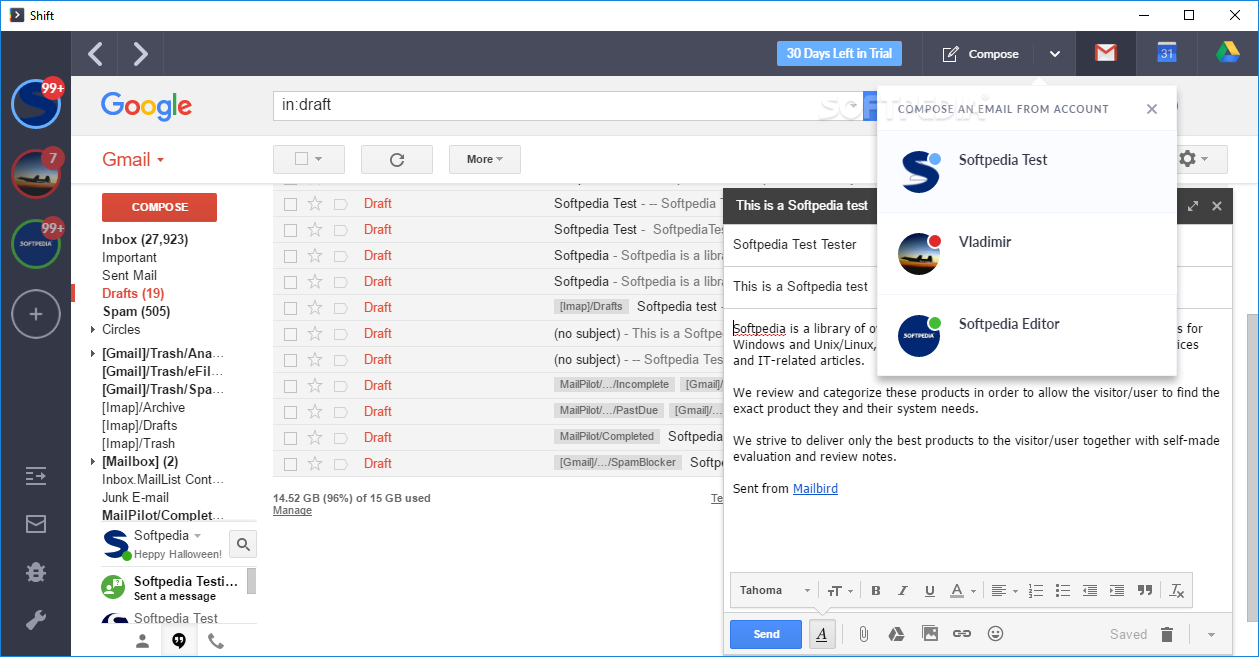Star the SpamBlocker draft row

tap(315, 463)
